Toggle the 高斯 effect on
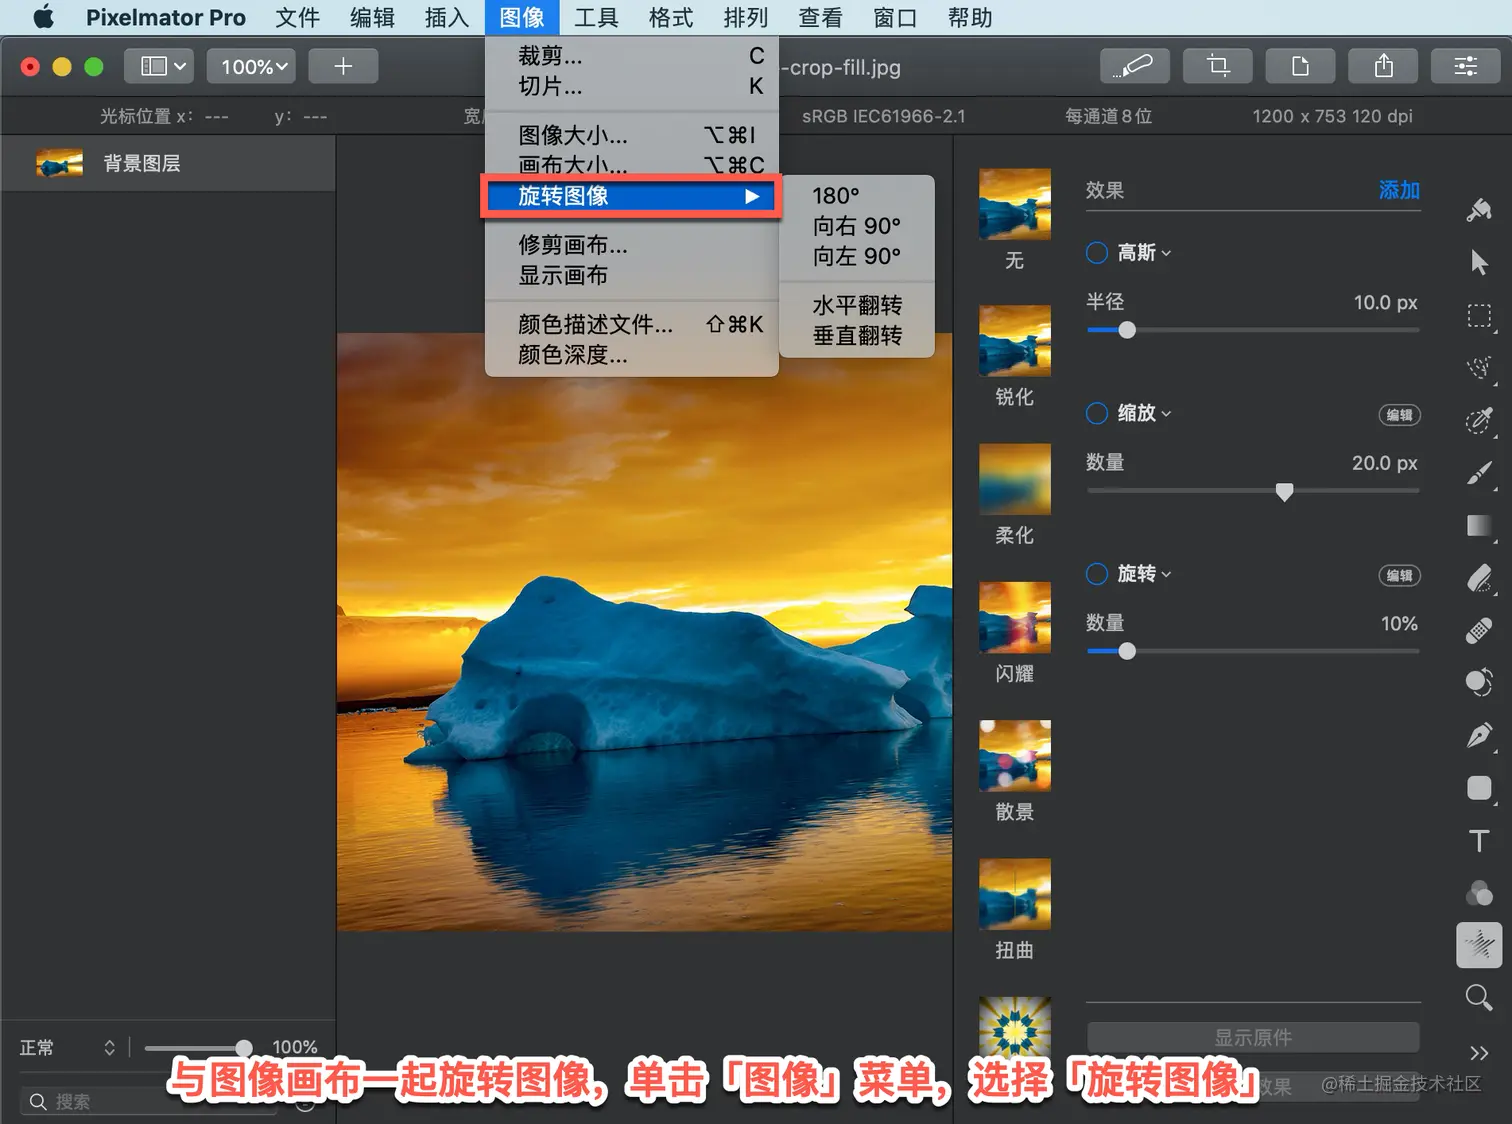The height and width of the screenshot is (1124, 1512). coord(1097,253)
